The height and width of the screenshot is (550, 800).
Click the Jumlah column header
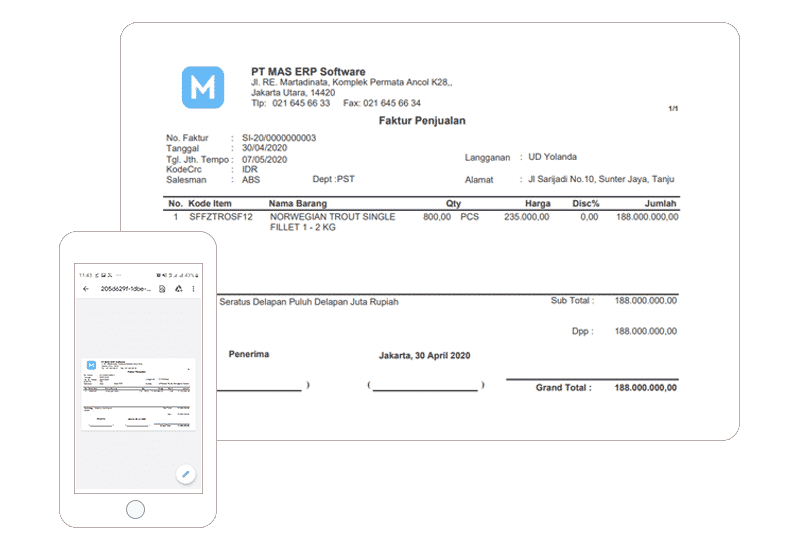660,203
